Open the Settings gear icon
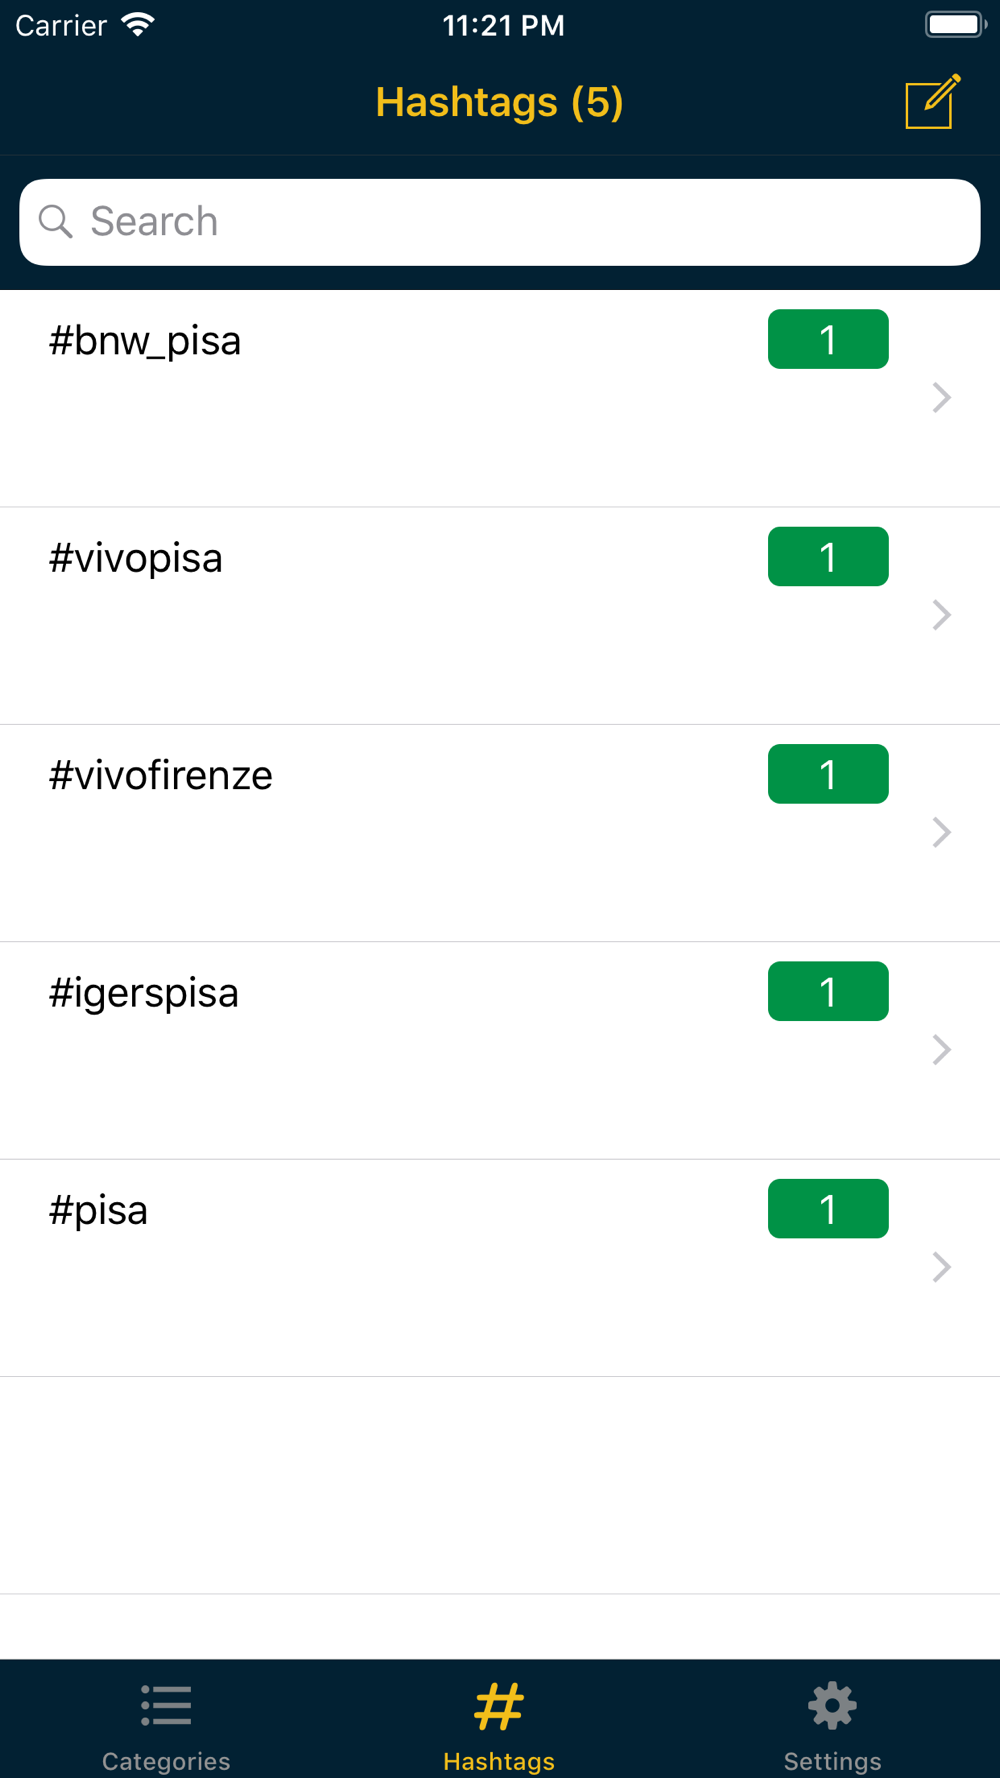Screen dimensions: 1000x1778 tap(832, 1705)
